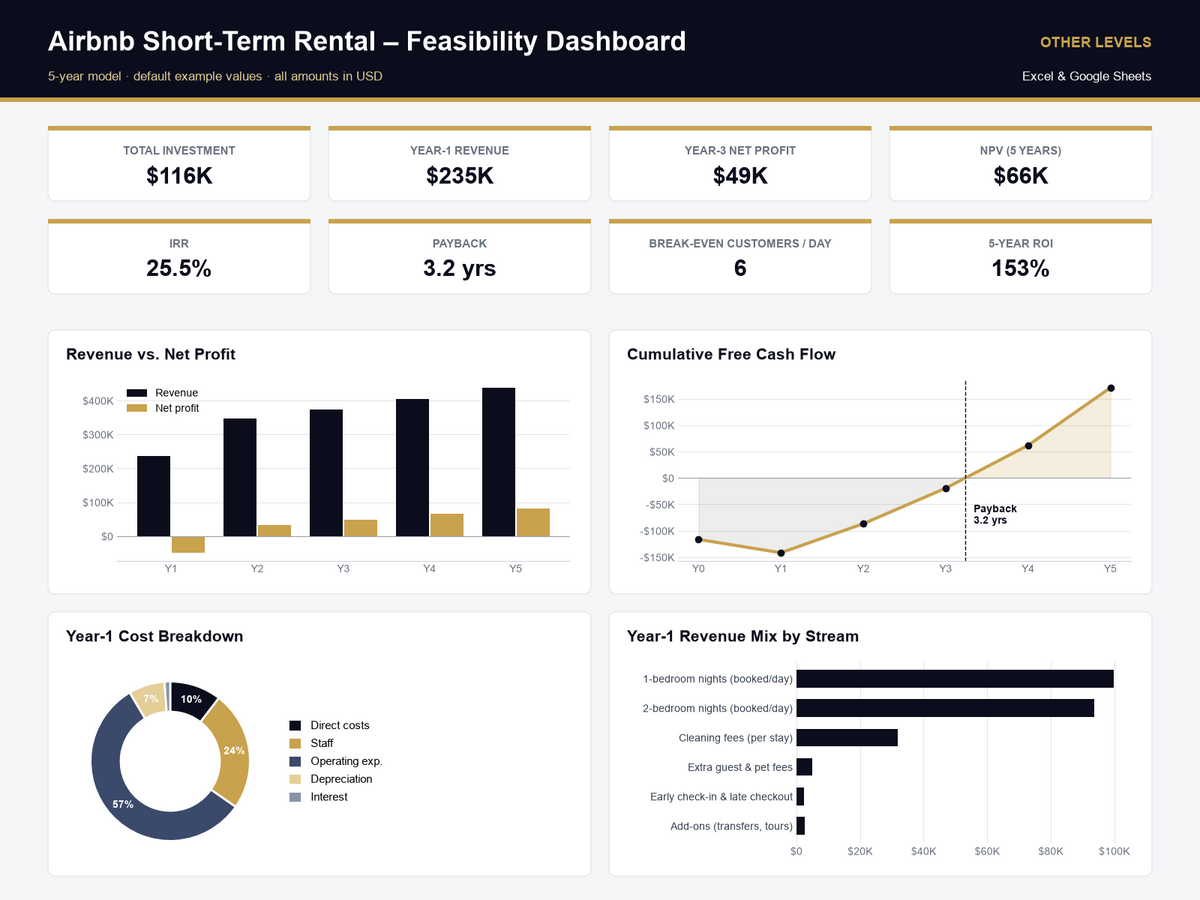
Task: Click the IRR 25.5% value
Action: [179, 269]
